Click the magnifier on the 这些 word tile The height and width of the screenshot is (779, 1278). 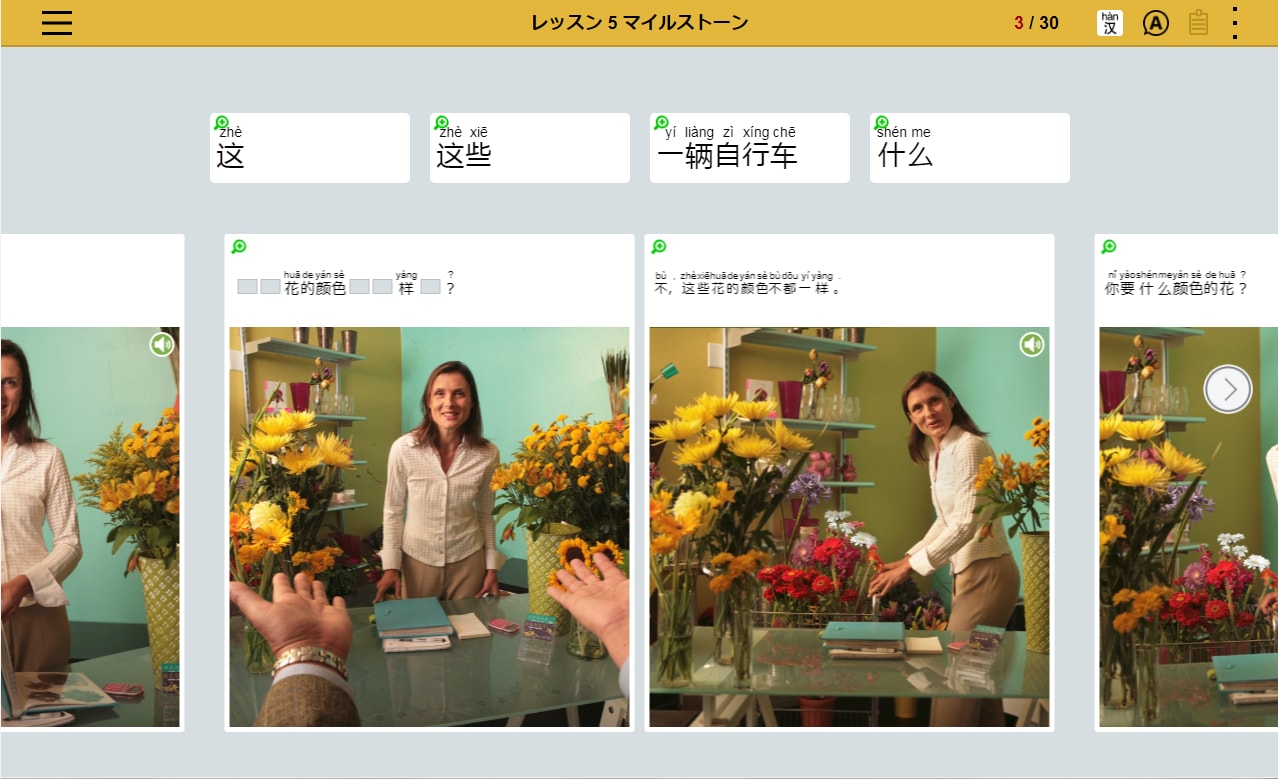(441, 121)
